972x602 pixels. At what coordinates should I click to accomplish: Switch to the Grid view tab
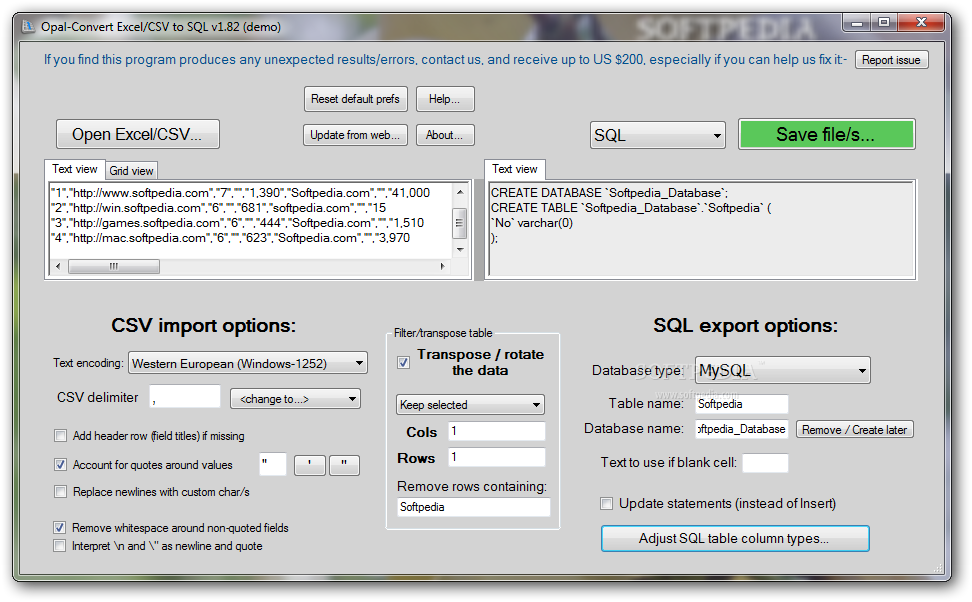click(x=131, y=170)
